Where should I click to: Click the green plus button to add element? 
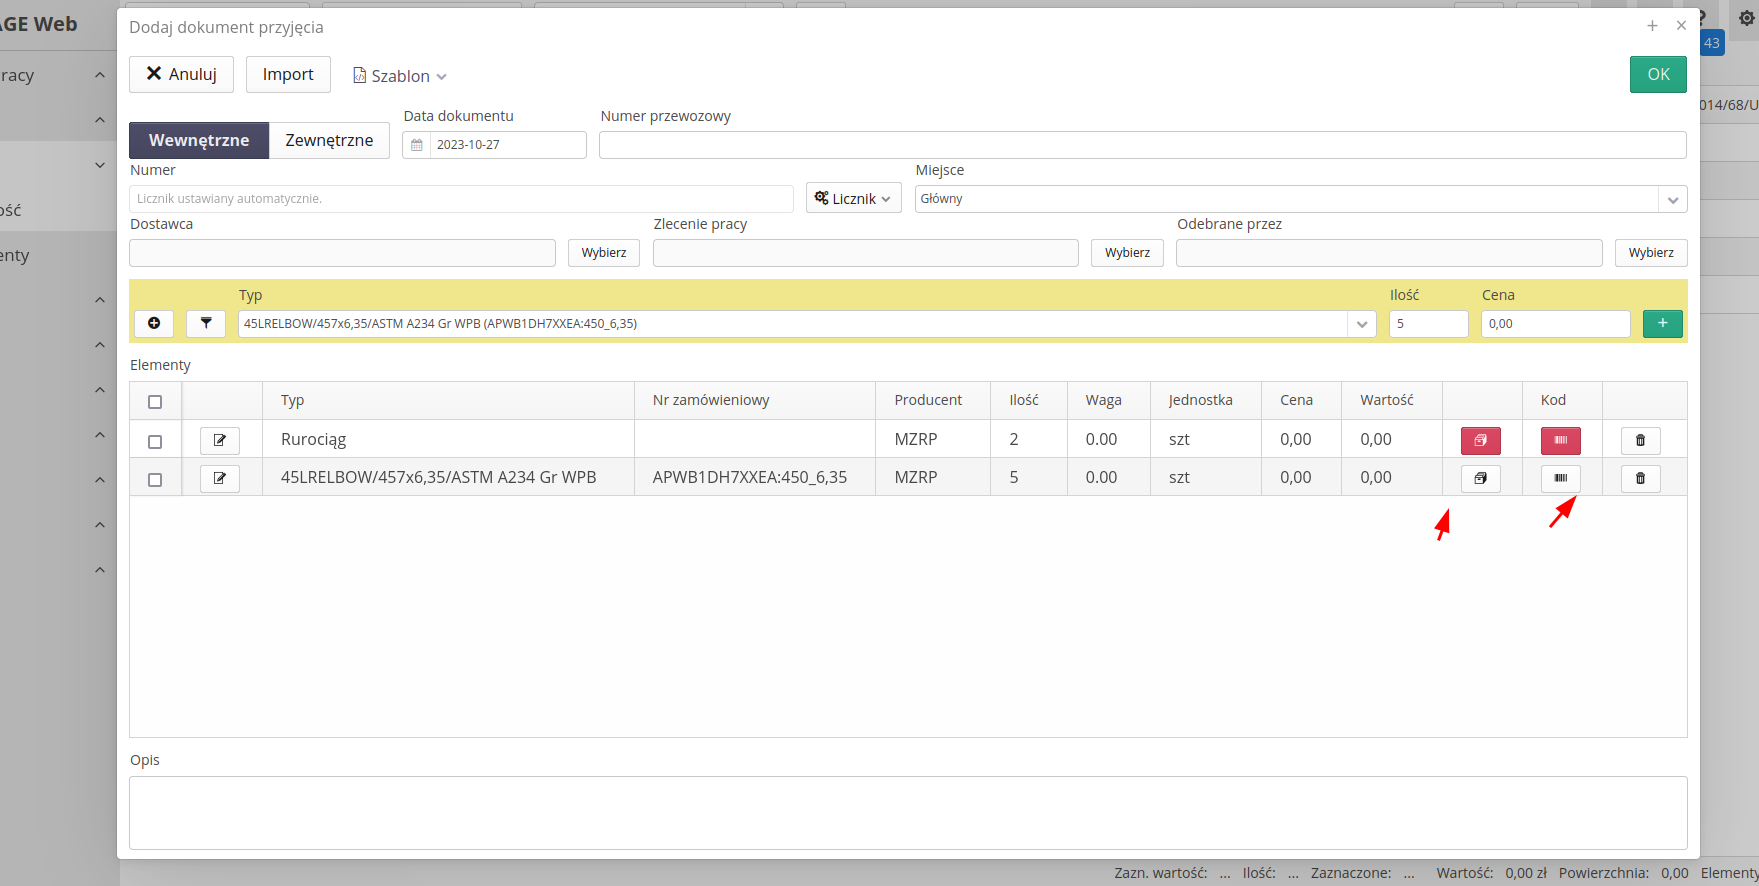tap(1662, 323)
